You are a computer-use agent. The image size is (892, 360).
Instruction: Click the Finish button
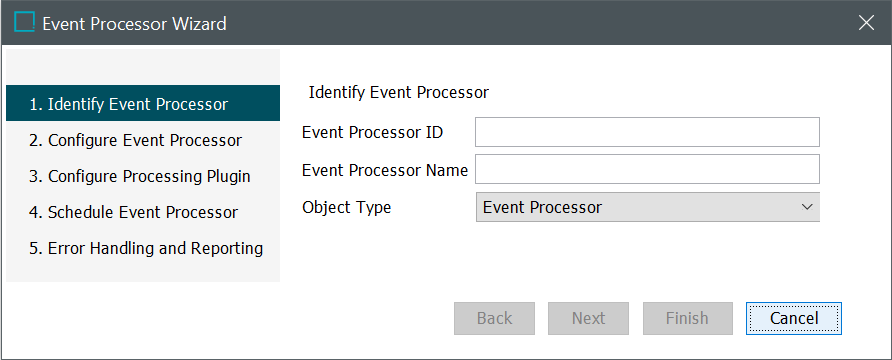[687, 318]
